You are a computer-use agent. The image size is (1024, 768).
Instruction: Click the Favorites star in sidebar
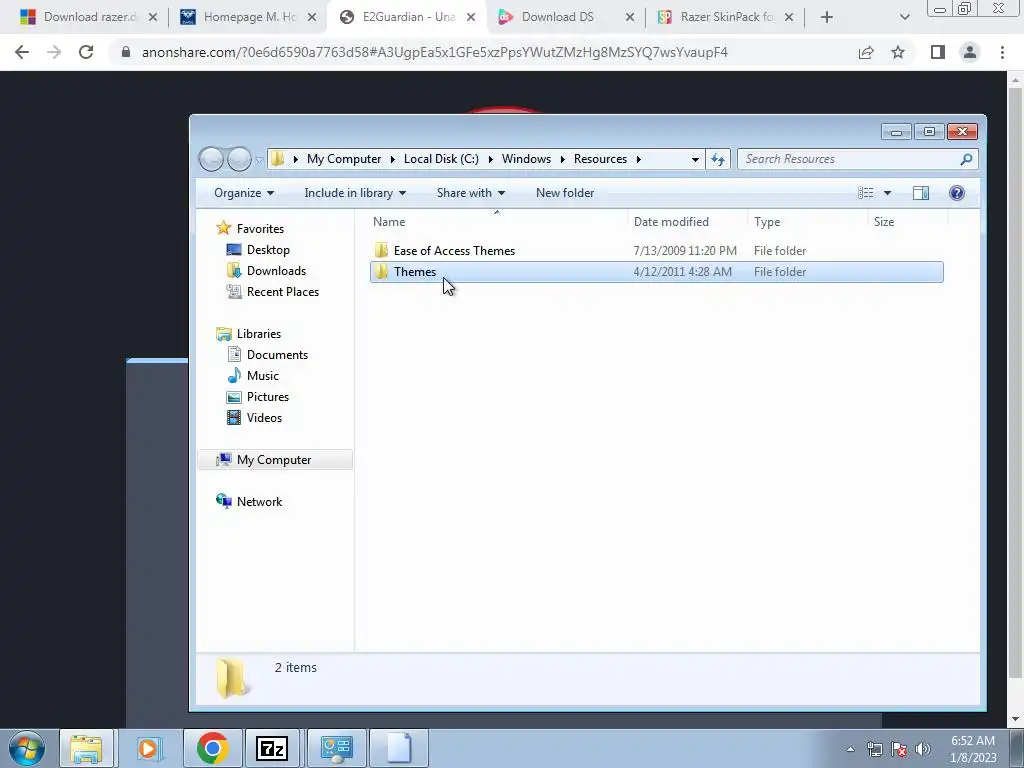click(223, 228)
